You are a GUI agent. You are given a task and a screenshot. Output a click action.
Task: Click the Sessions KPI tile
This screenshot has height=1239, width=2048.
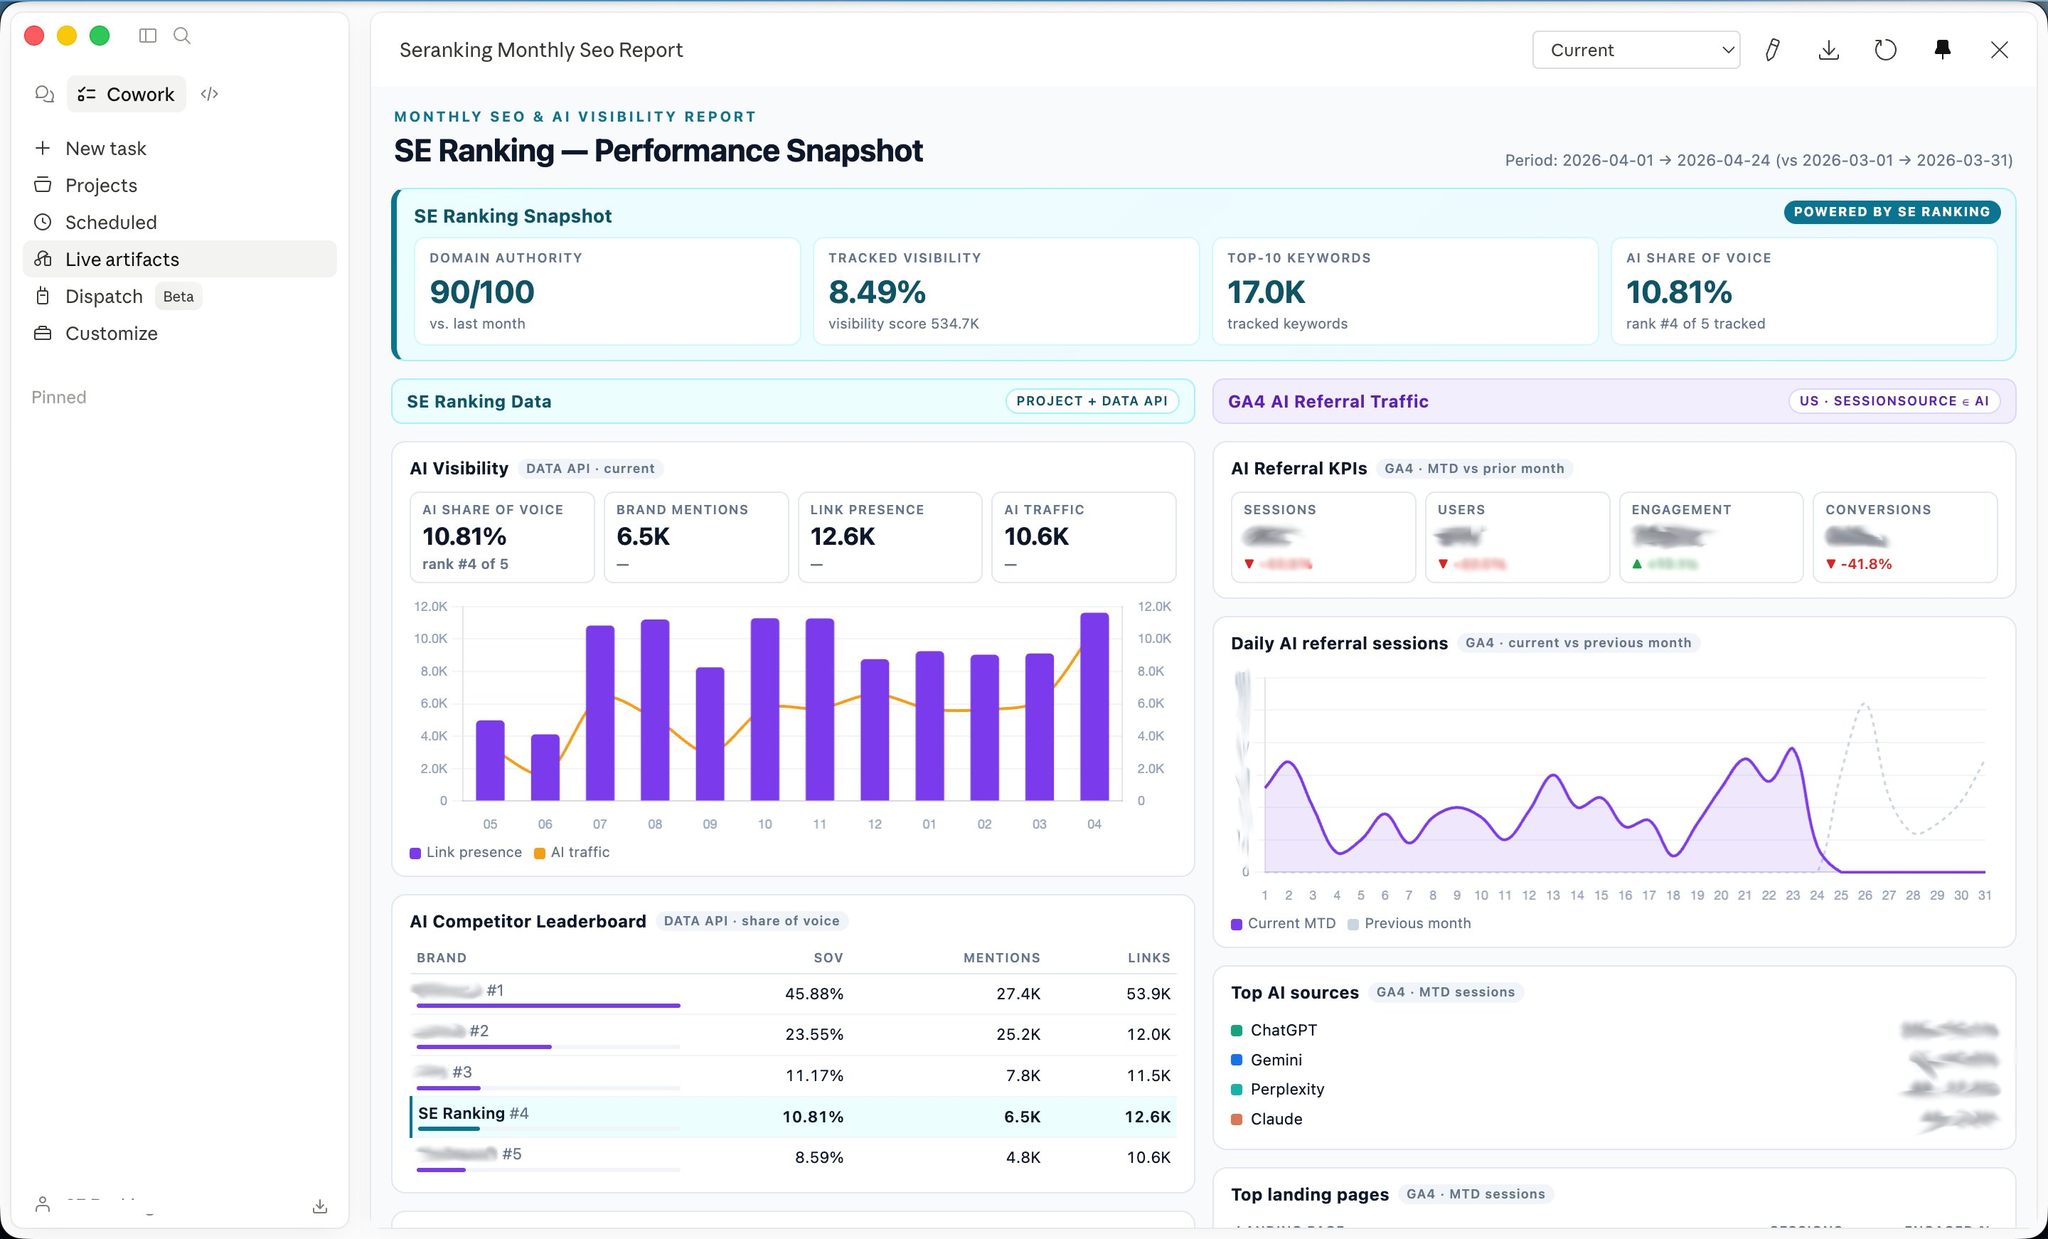[x=1323, y=537]
